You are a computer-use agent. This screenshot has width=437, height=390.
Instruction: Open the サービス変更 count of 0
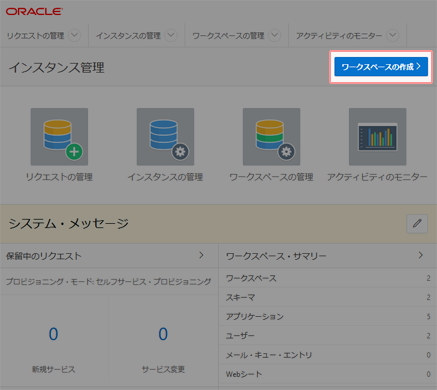(x=163, y=334)
